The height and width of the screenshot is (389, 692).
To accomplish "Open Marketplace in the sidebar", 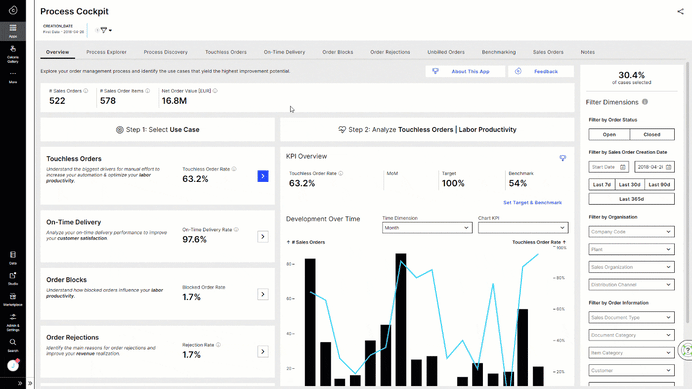I will coord(13,299).
